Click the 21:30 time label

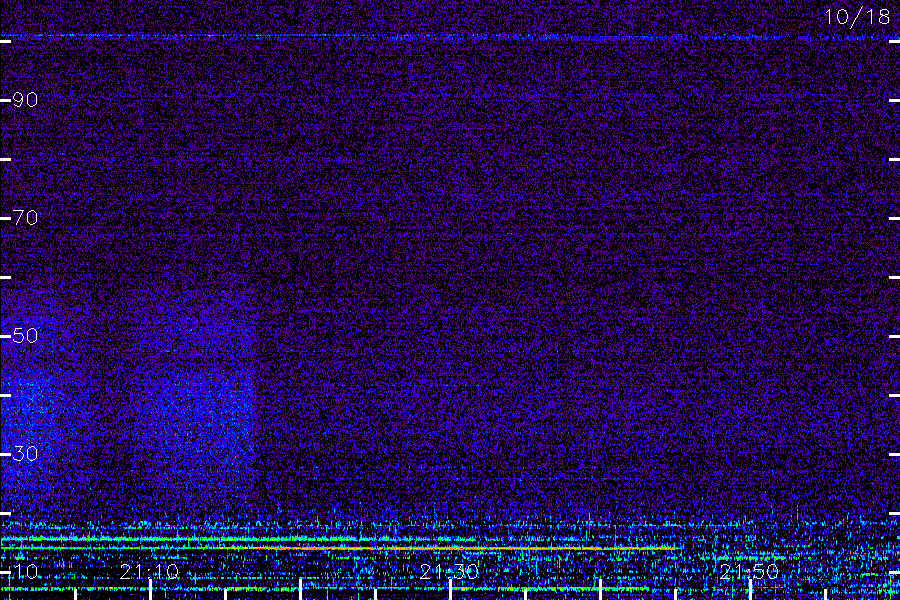449,571
